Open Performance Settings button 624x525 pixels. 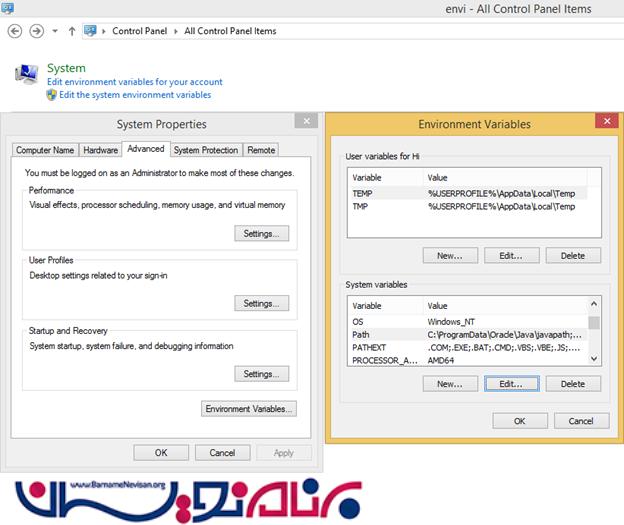point(261,234)
